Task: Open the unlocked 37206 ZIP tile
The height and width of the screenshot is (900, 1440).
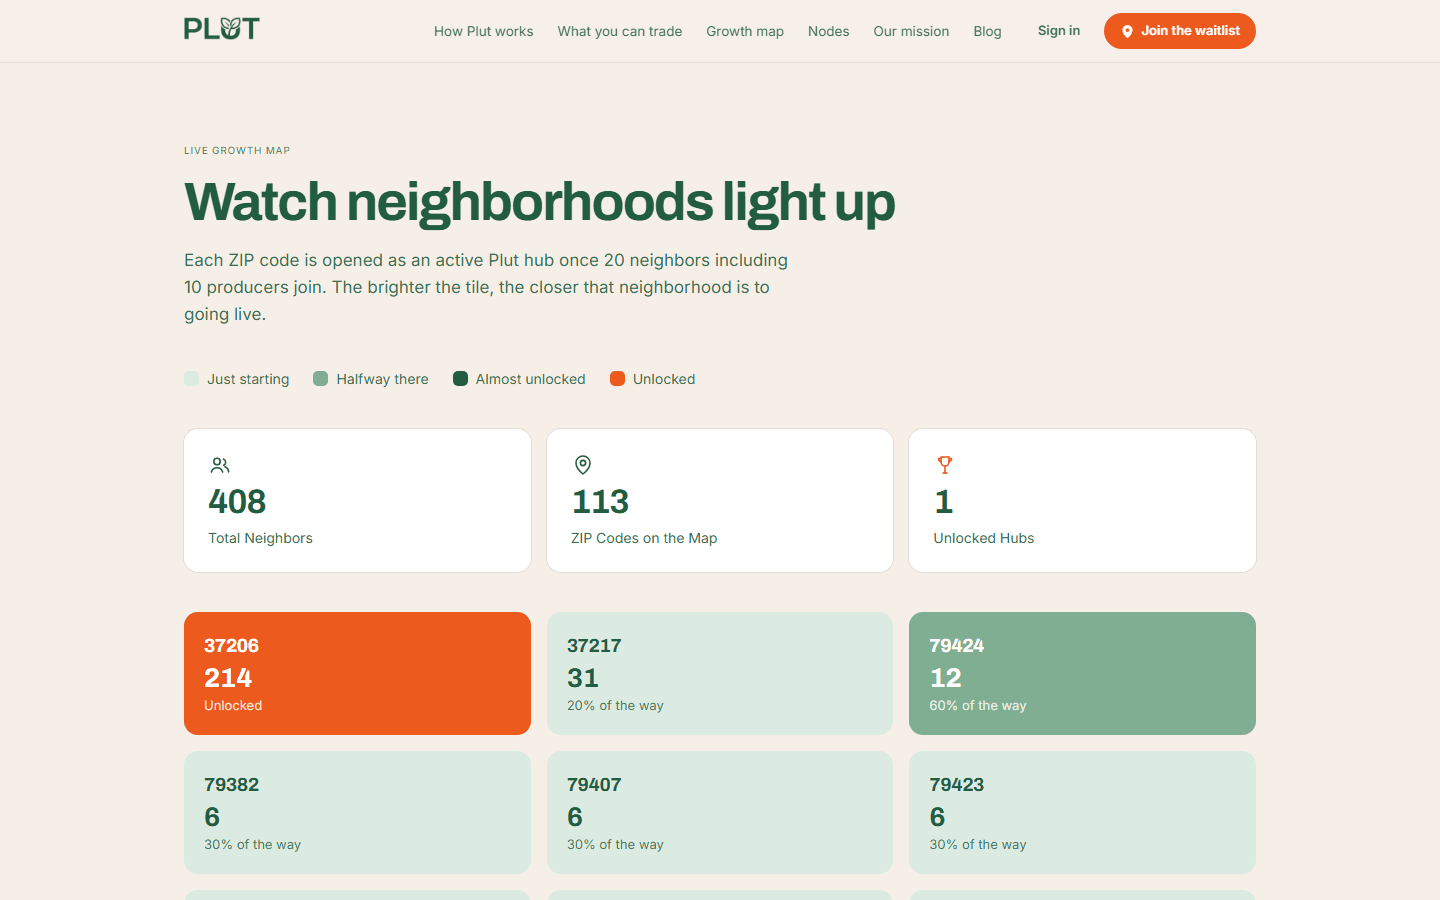Action: [x=357, y=673]
